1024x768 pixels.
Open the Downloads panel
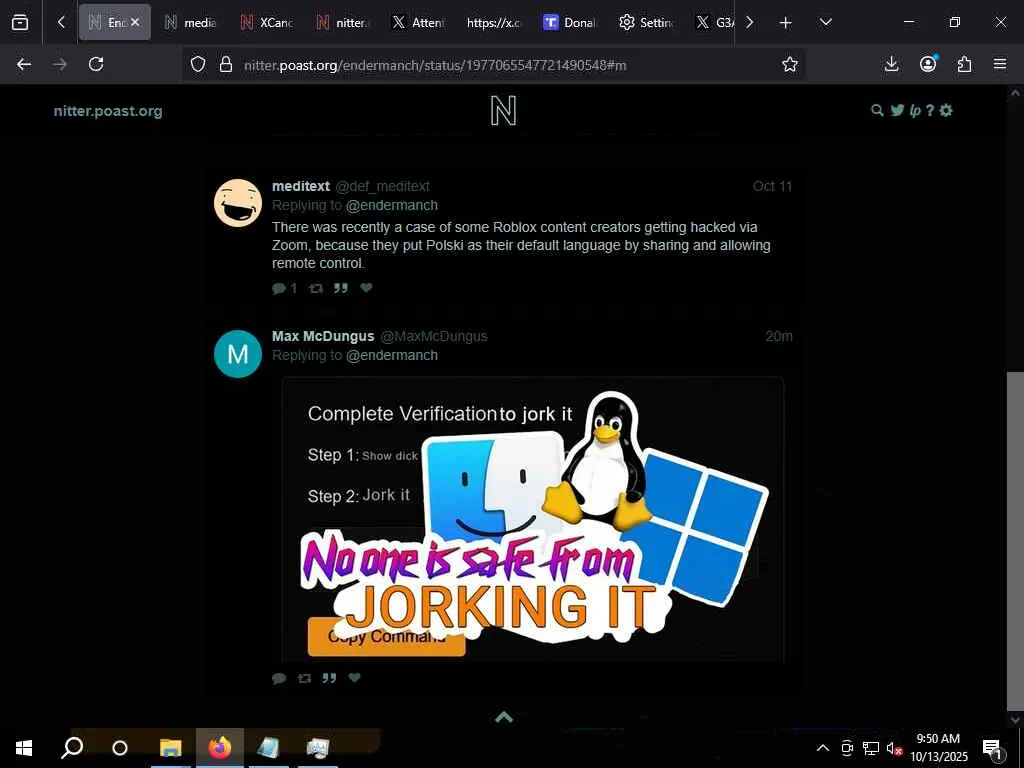point(891,64)
